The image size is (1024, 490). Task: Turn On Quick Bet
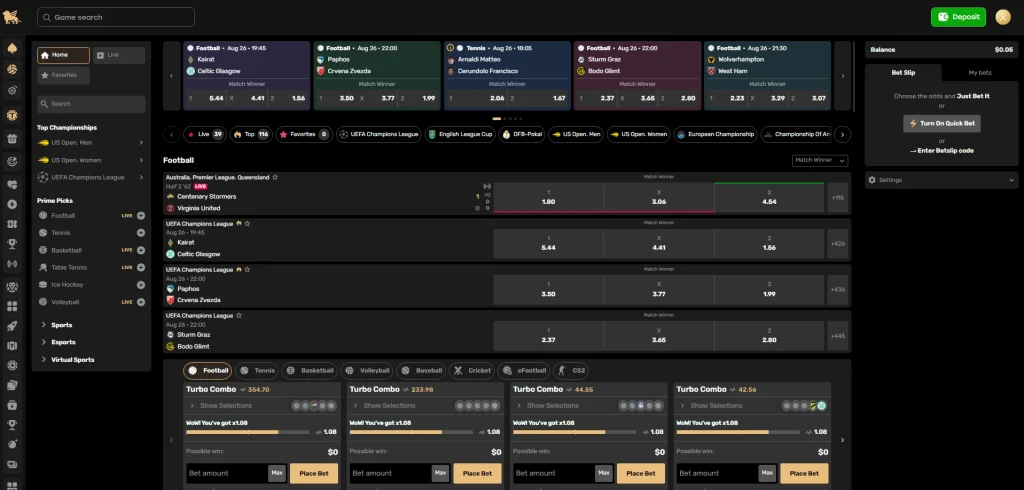pyautogui.click(x=940, y=124)
